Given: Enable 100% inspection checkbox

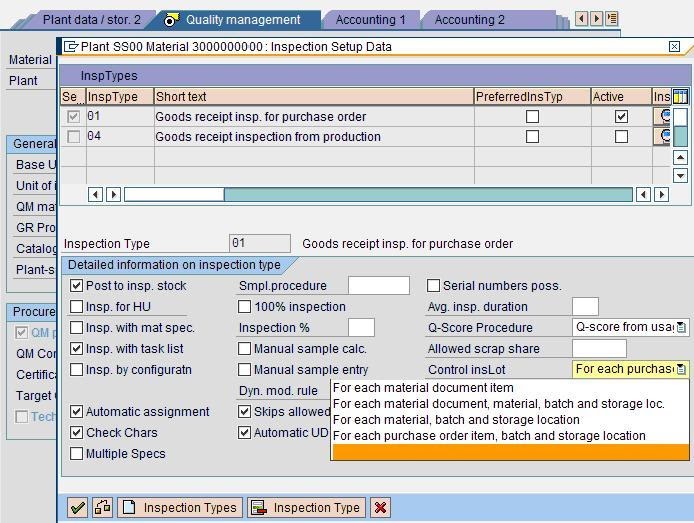Looking at the screenshot, I should point(244,306).
